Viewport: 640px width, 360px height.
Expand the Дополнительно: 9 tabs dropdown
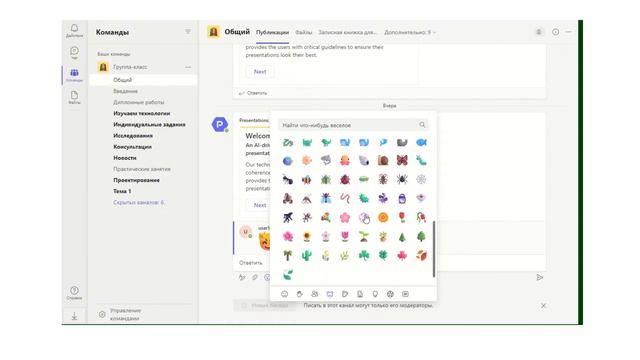(x=410, y=32)
